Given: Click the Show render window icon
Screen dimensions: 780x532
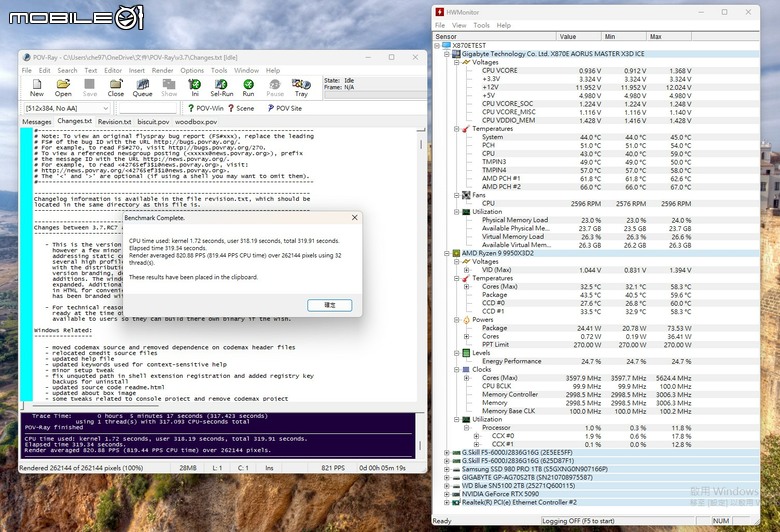Looking at the screenshot, I should click(x=169, y=88).
